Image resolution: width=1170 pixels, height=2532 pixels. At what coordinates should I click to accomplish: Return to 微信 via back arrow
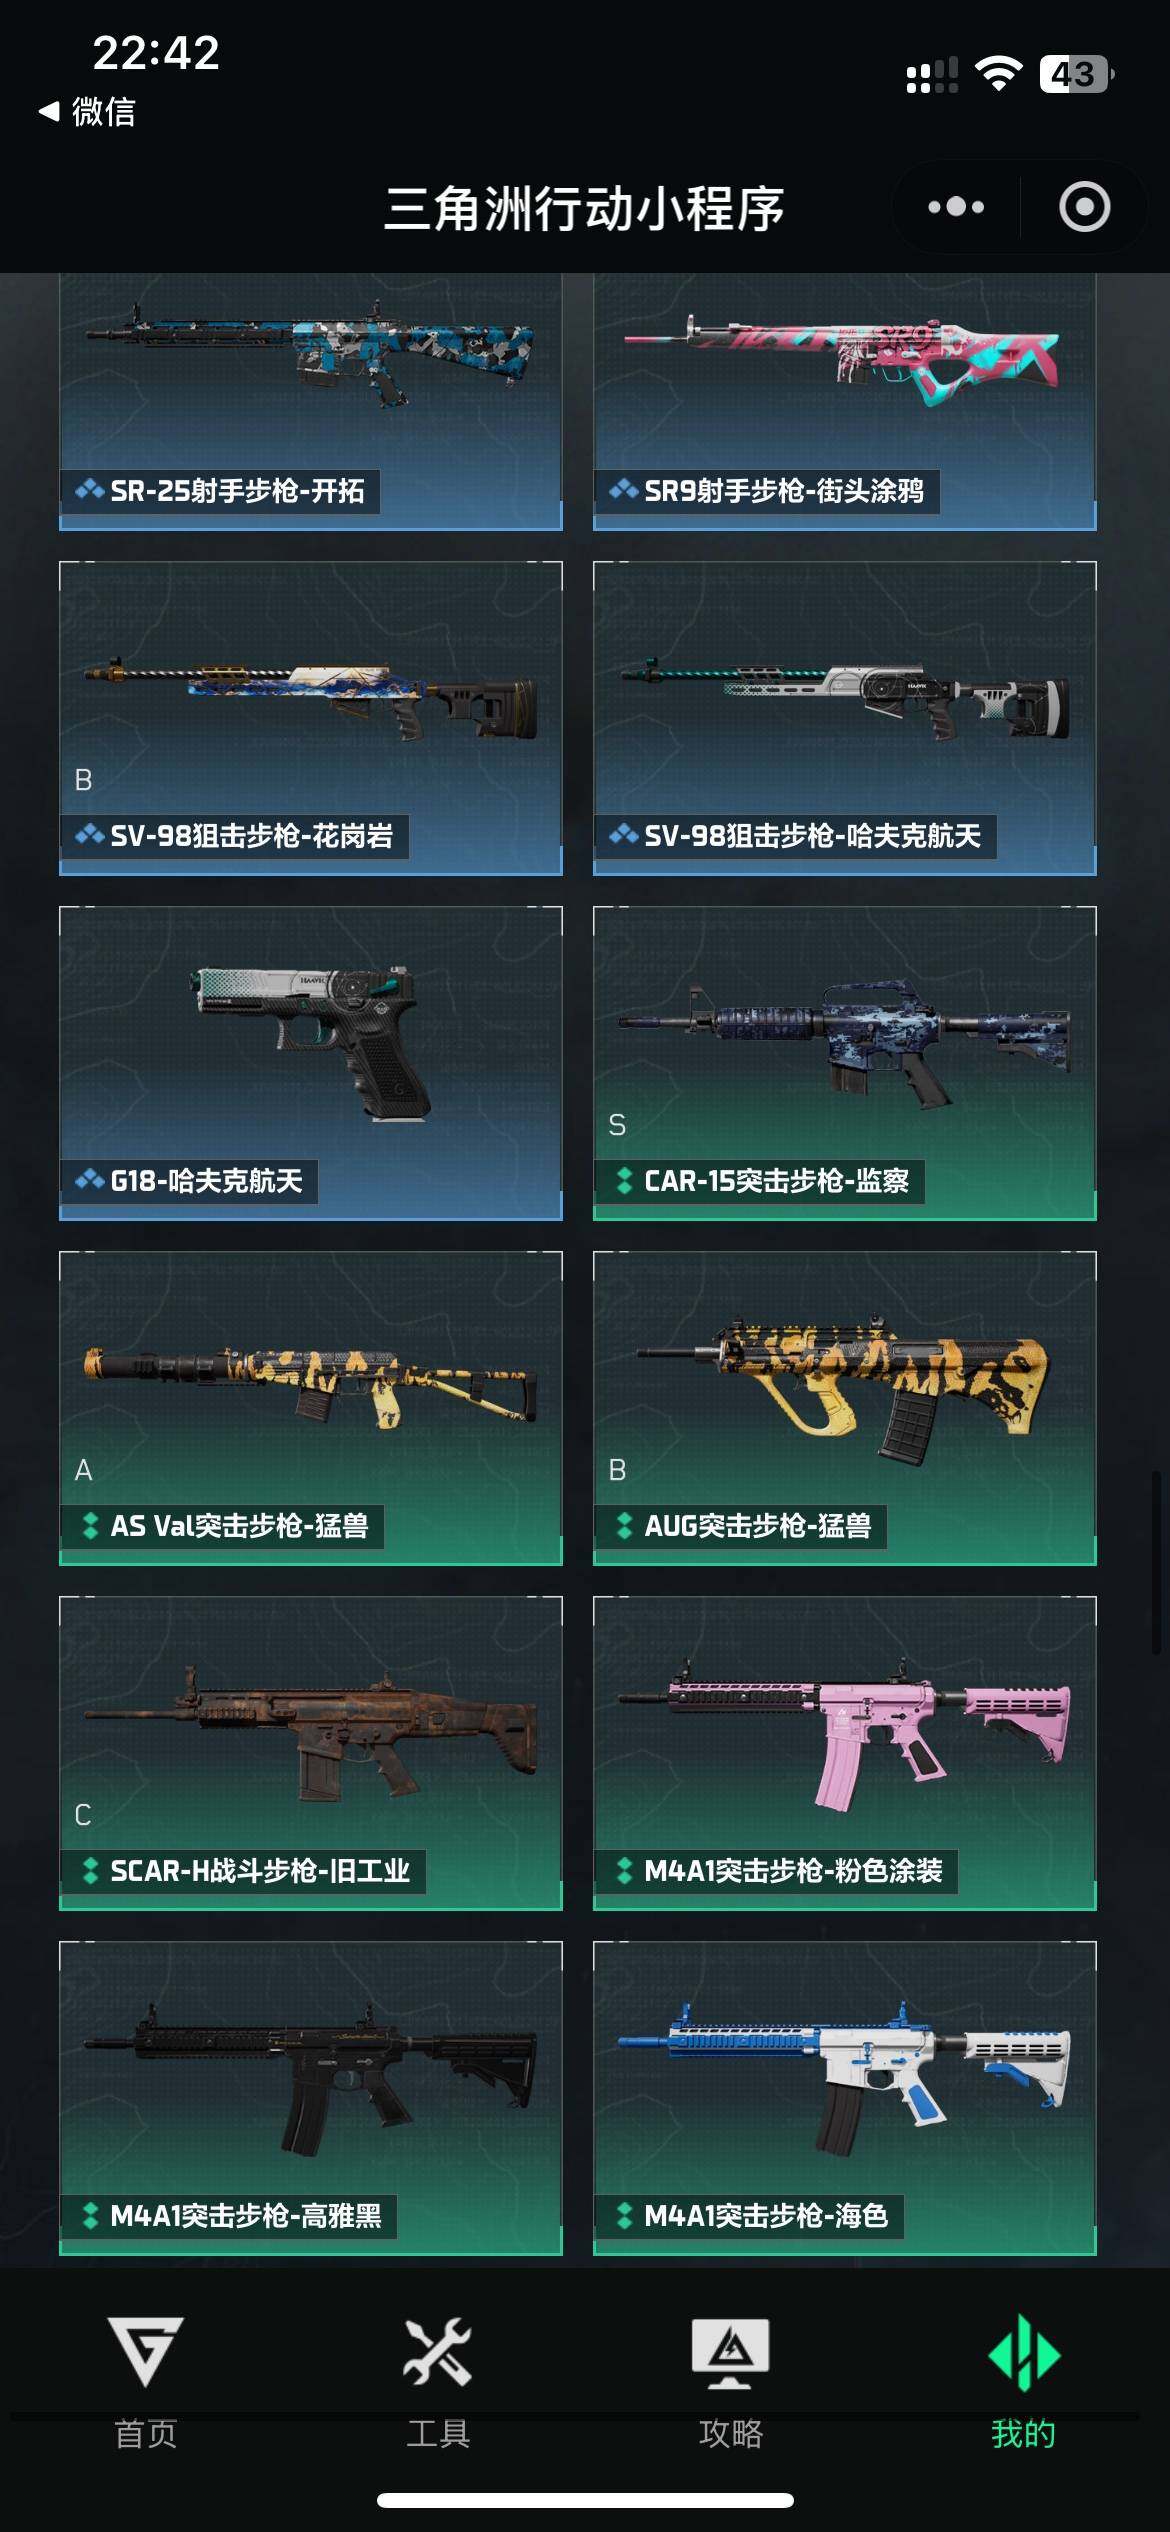coord(88,111)
